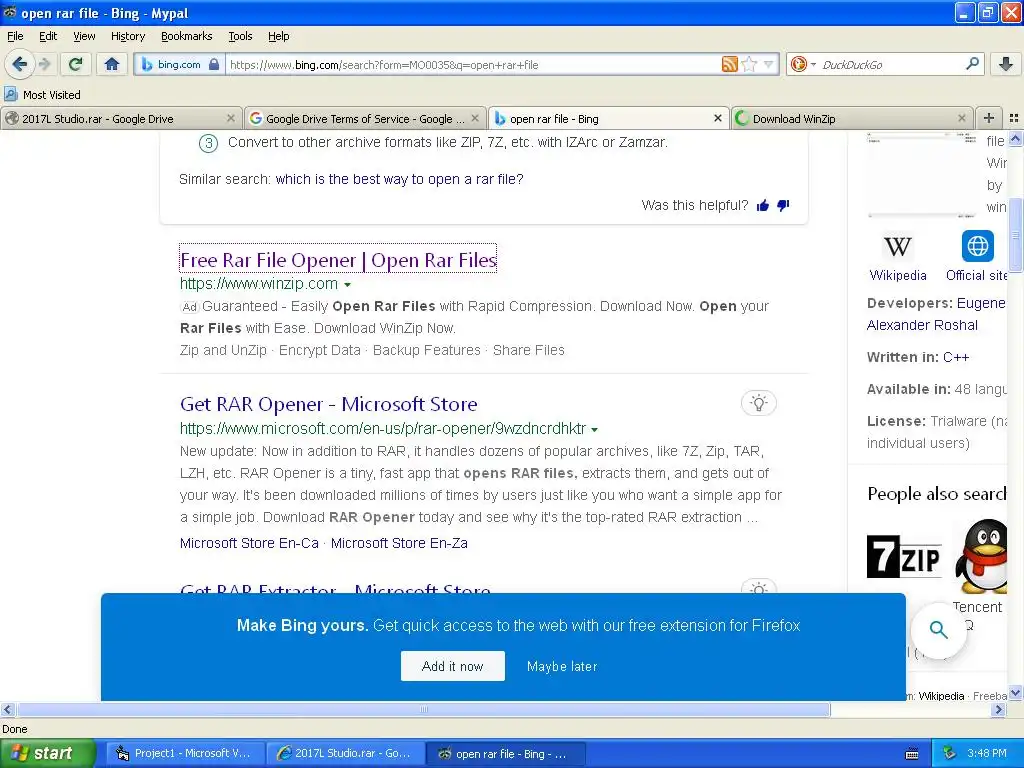1024x768 pixels.
Task: Expand the winzip.com URL dropdown arrow
Action: [347, 285]
